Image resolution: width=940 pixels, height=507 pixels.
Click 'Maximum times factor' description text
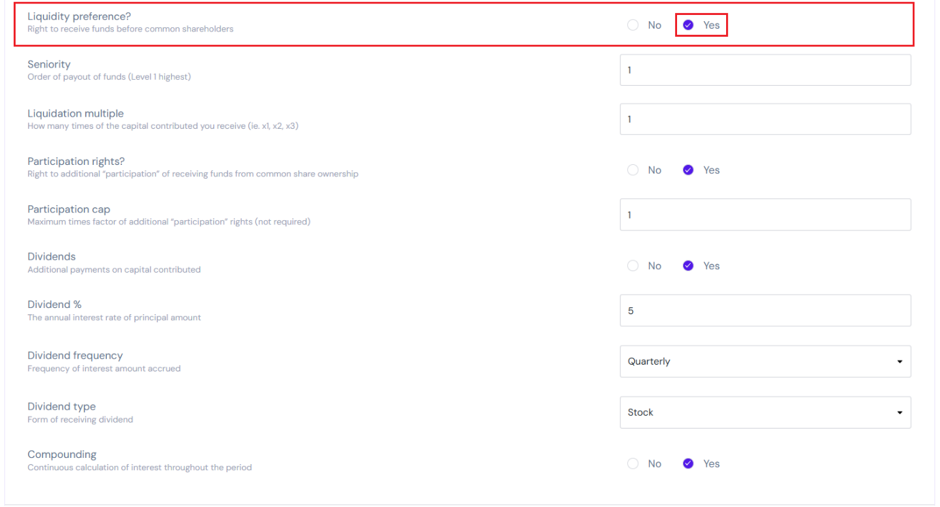[x=169, y=222]
